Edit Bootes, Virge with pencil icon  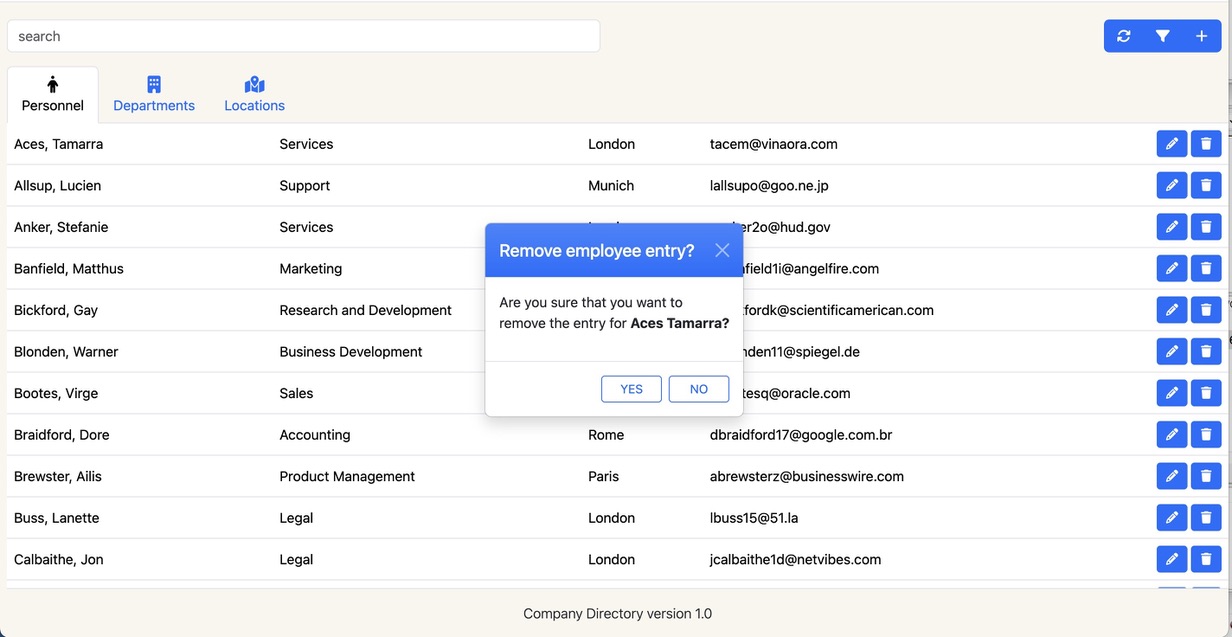(1171, 393)
